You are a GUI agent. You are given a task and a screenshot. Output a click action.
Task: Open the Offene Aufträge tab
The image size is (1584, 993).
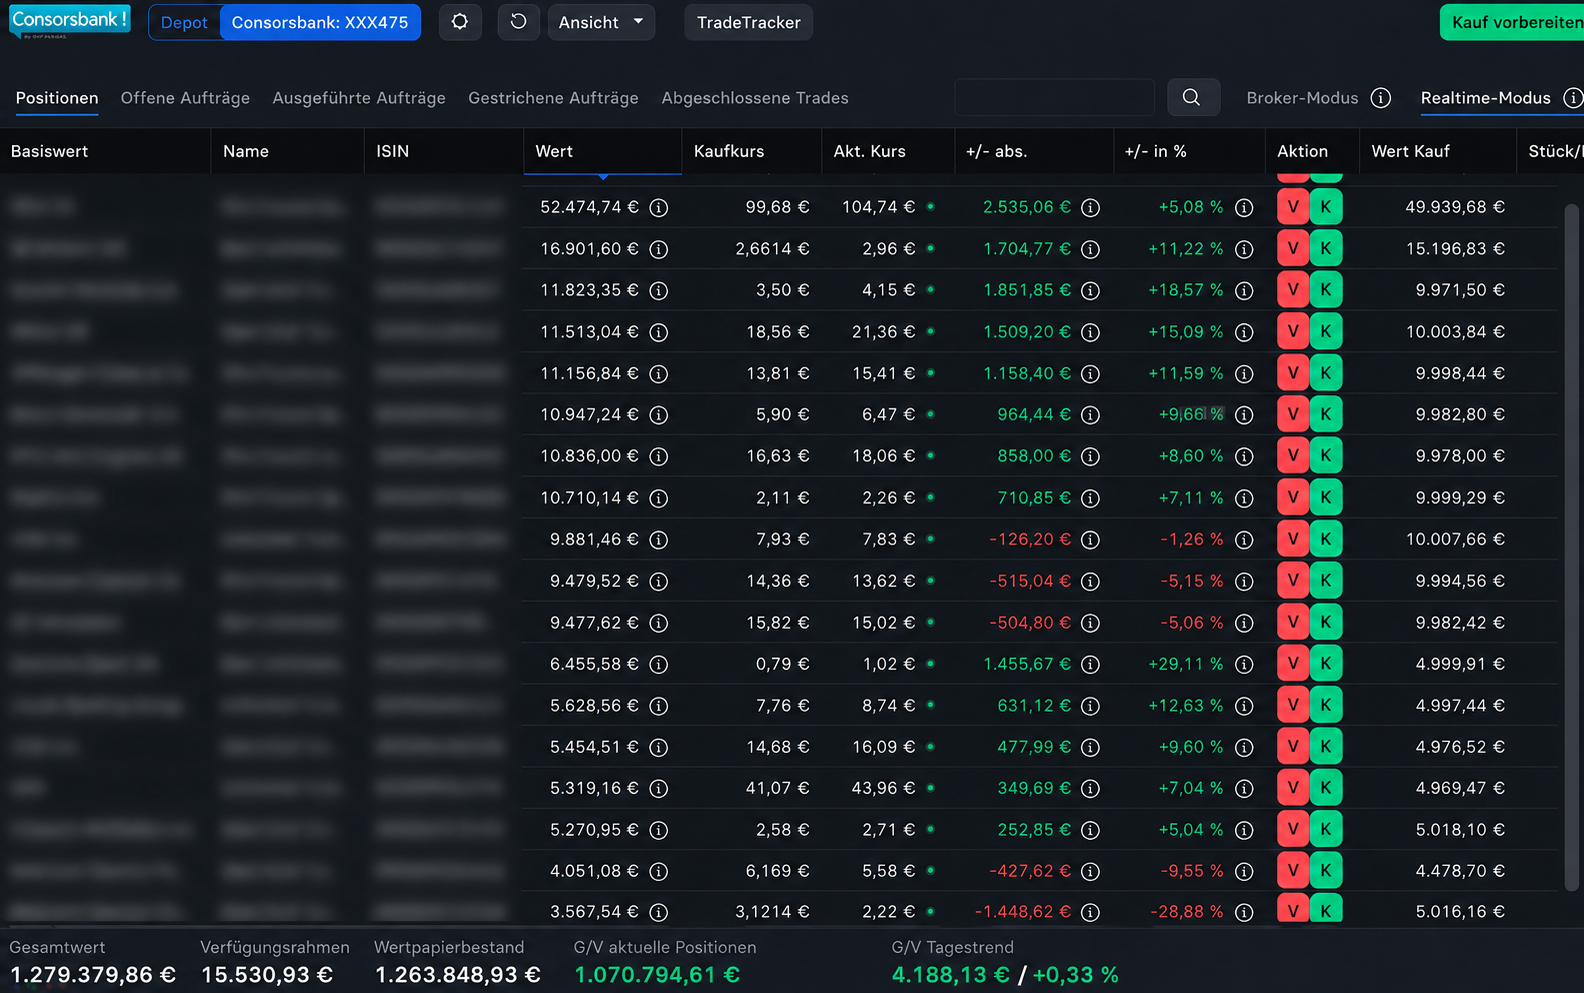[185, 98]
